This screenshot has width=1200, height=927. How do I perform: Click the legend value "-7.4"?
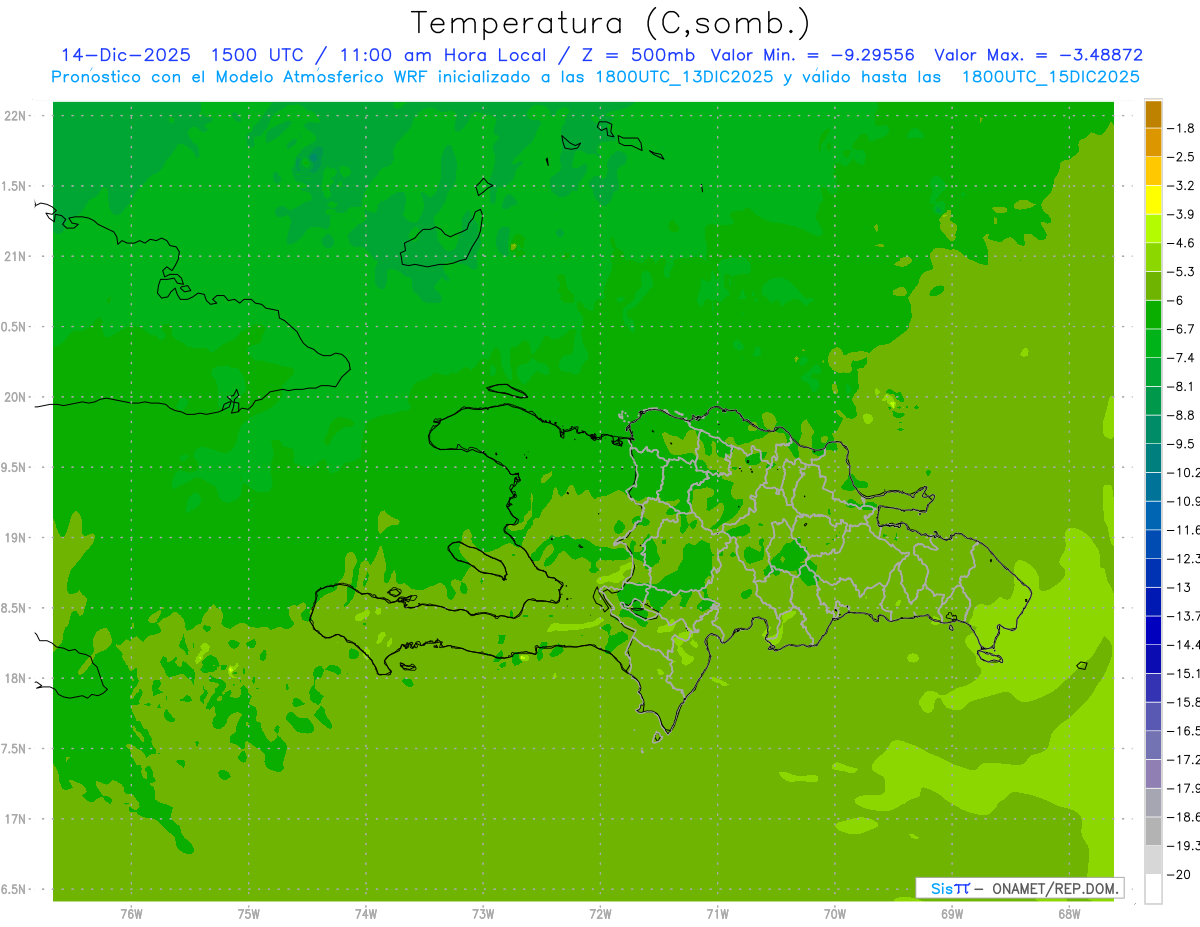tap(1181, 357)
